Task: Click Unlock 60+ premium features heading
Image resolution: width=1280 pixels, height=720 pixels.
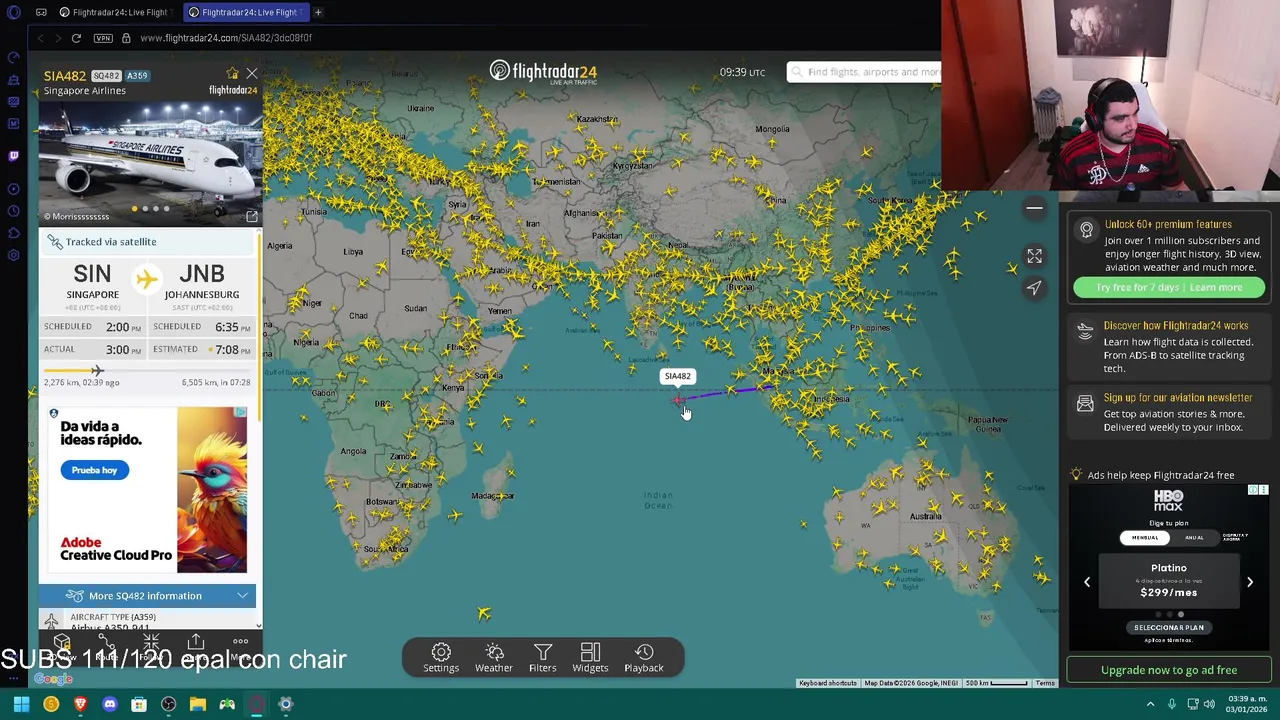Action: [x=1168, y=225]
